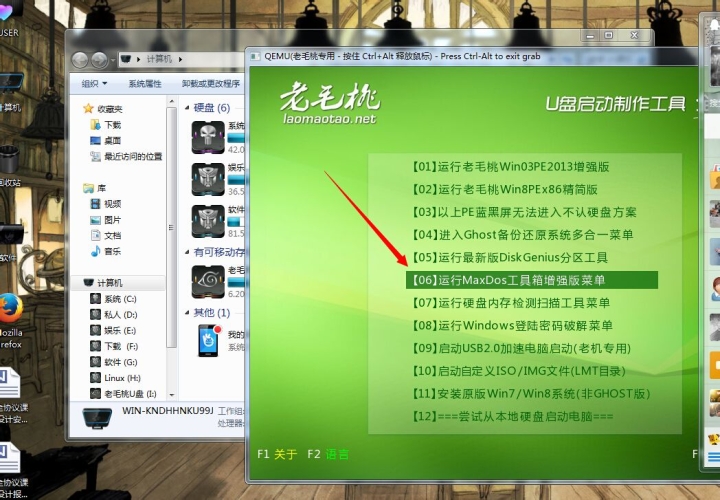Click the 娱乐 drive Transformers icon
Image resolution: width=720 pixels, height=500 pixels.
208,180
